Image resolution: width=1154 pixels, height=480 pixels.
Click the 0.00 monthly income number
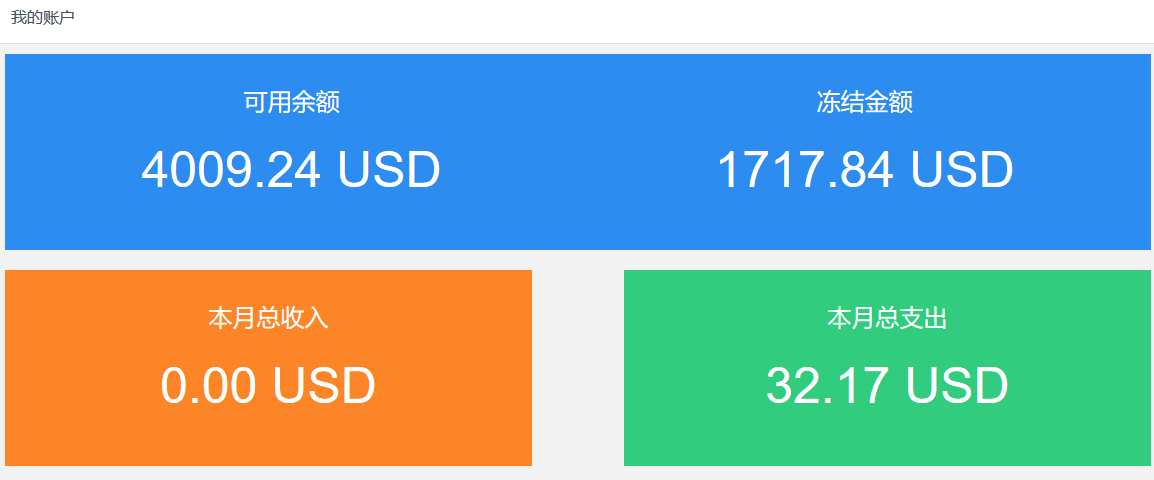click(x=208, y=385)
